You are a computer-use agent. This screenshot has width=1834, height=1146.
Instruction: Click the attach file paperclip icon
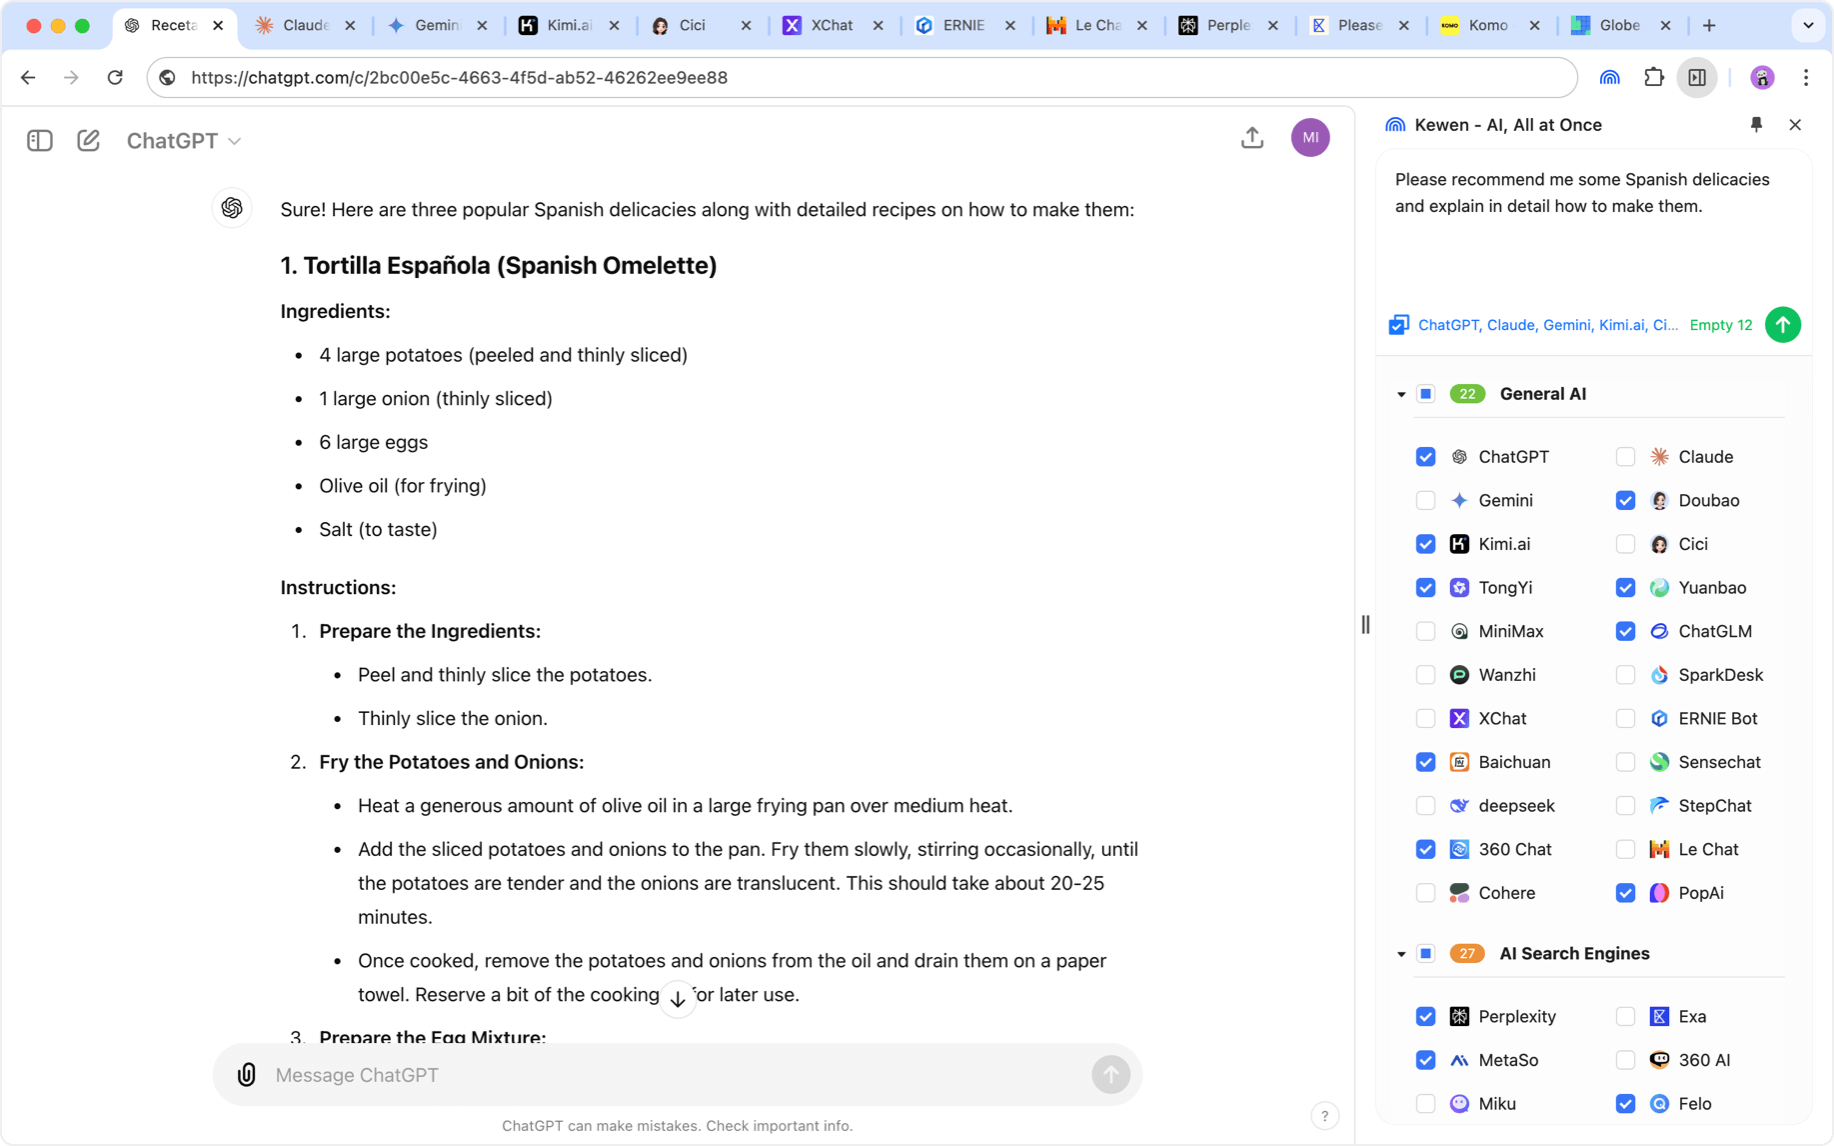pos(246,1075)
